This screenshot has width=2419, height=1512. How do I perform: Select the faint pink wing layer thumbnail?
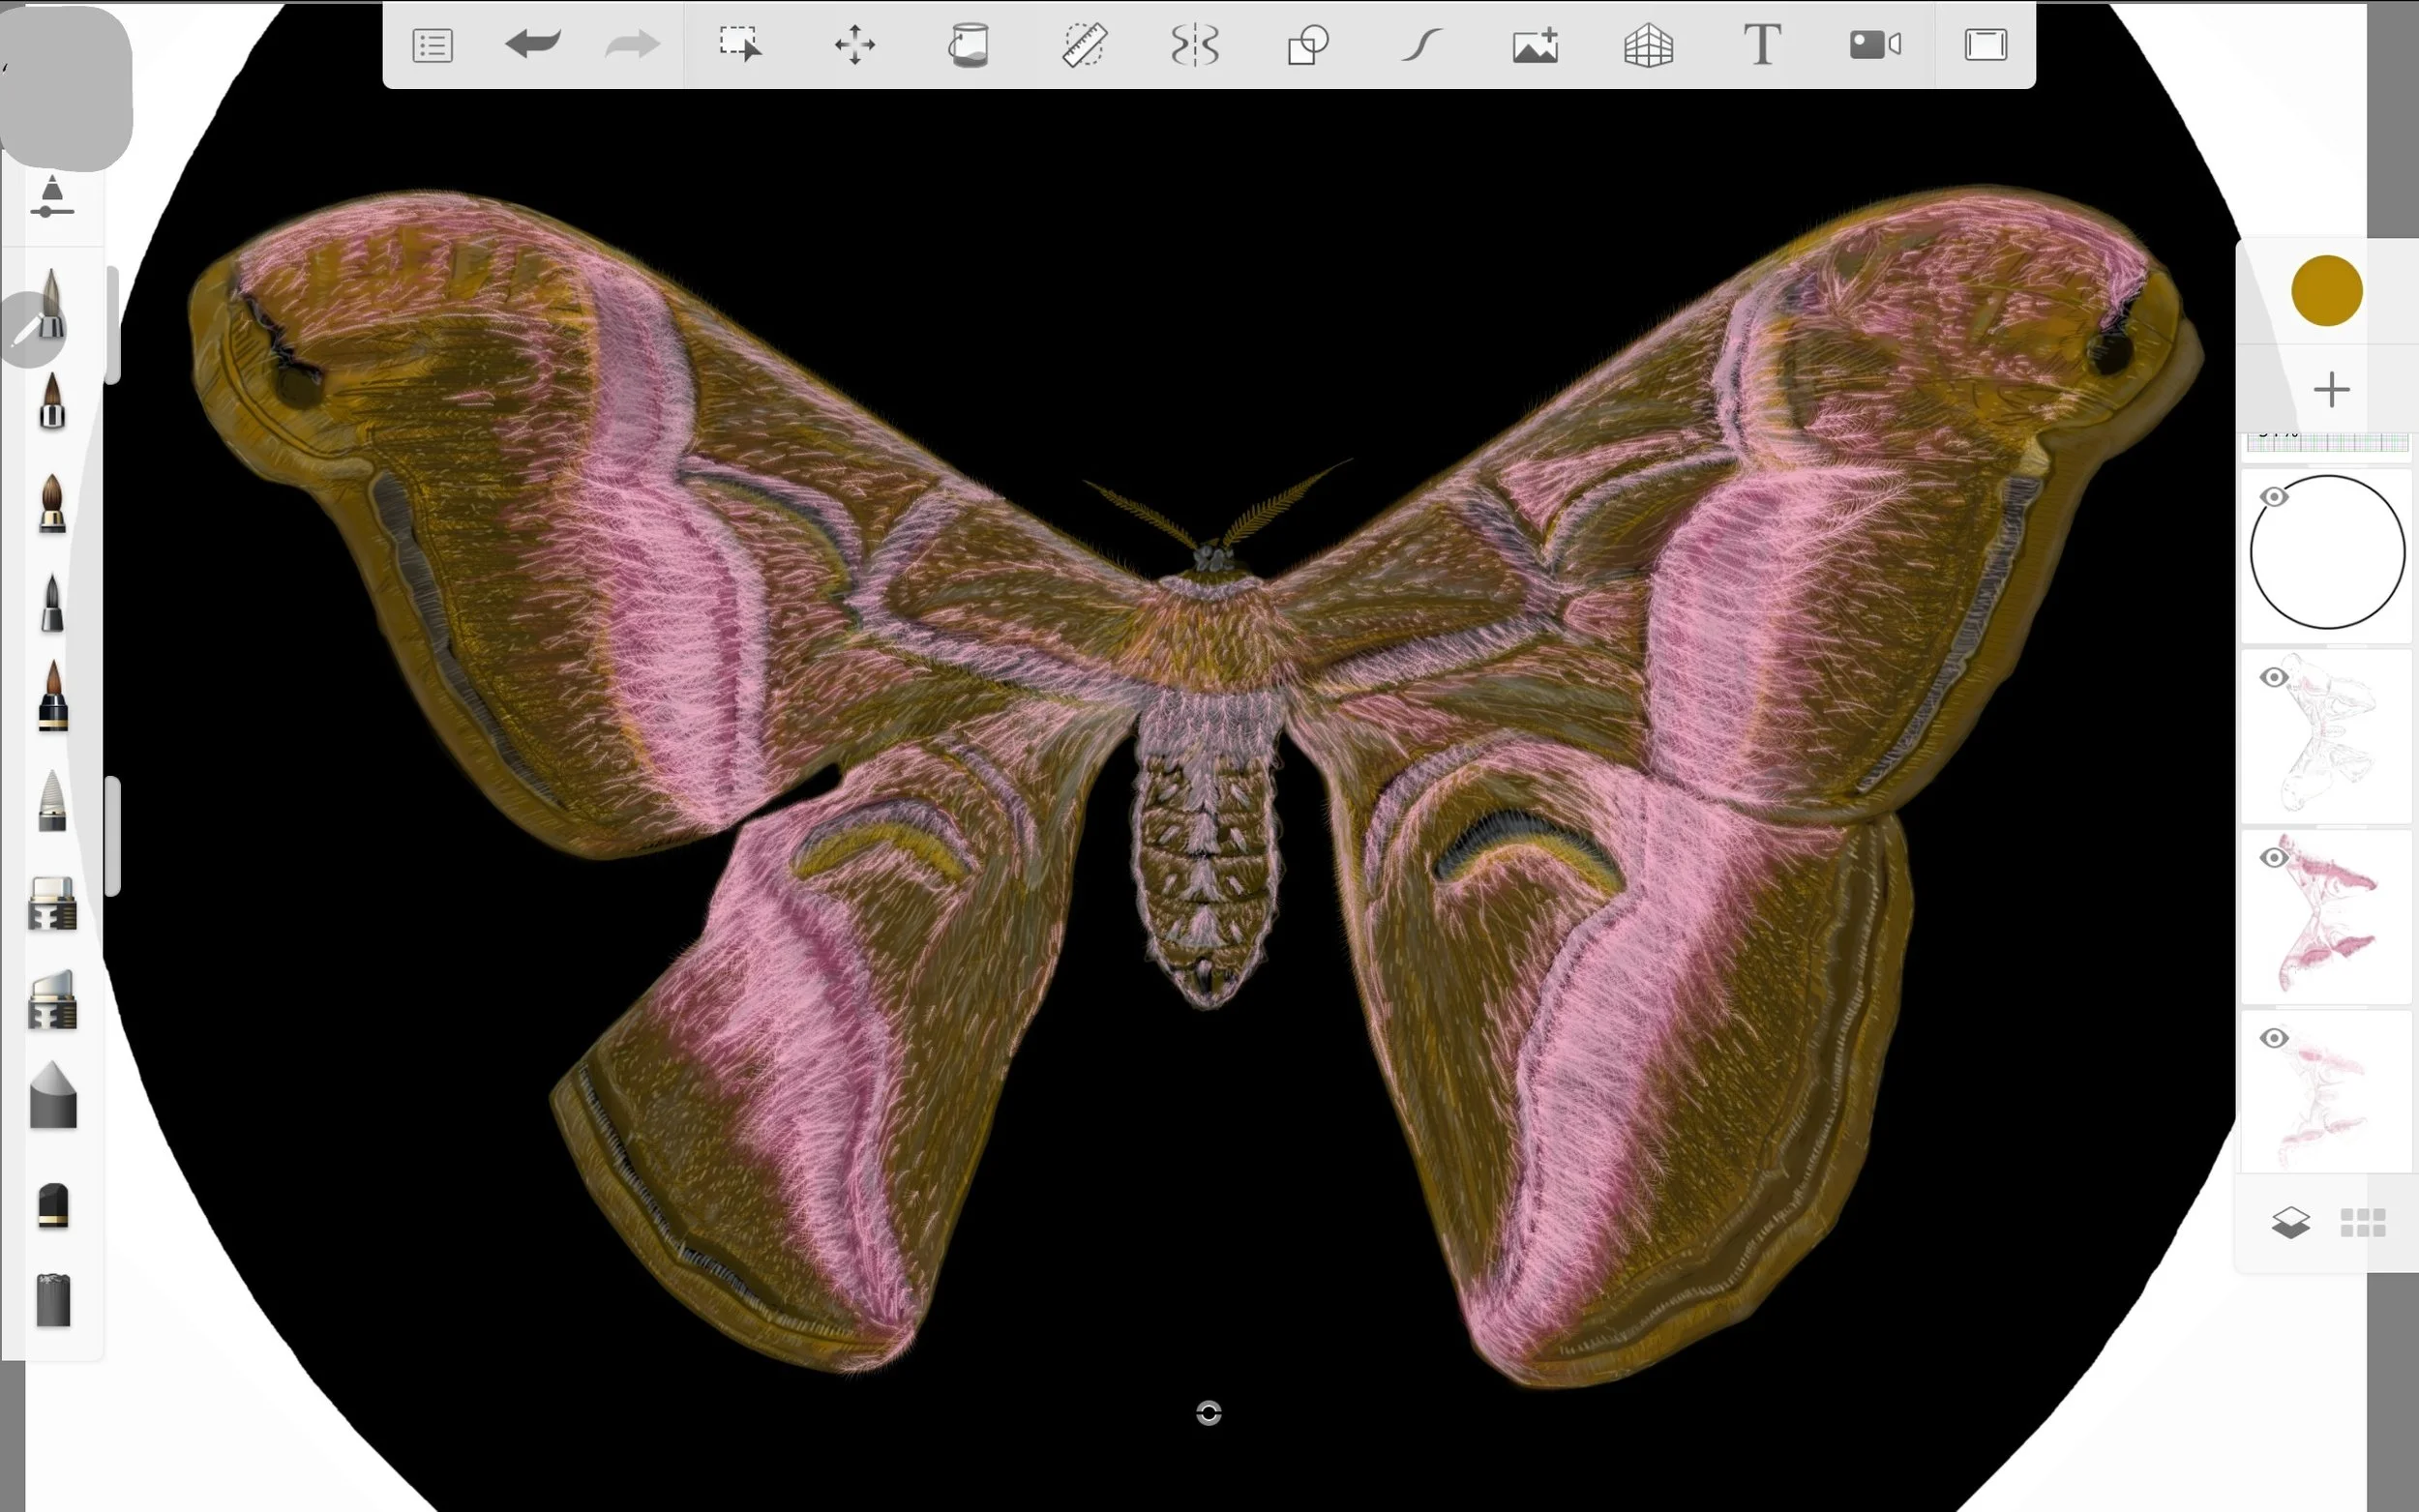click(x=2327, y=1092)
